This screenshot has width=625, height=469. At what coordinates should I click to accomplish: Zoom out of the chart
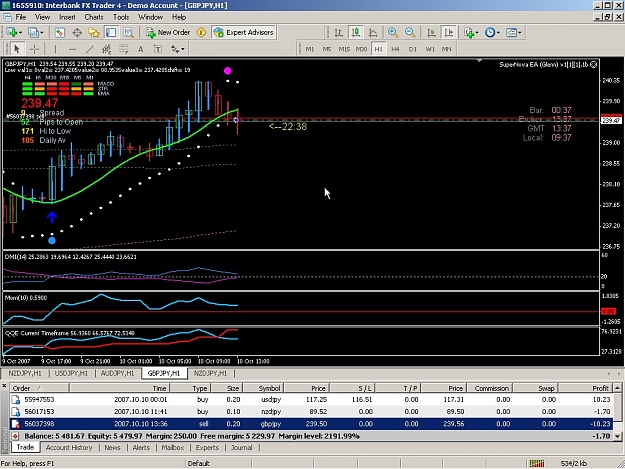(410, 33)
